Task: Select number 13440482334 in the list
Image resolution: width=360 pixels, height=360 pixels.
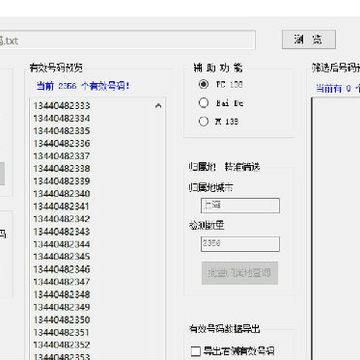Action: (x=62, y=119)
